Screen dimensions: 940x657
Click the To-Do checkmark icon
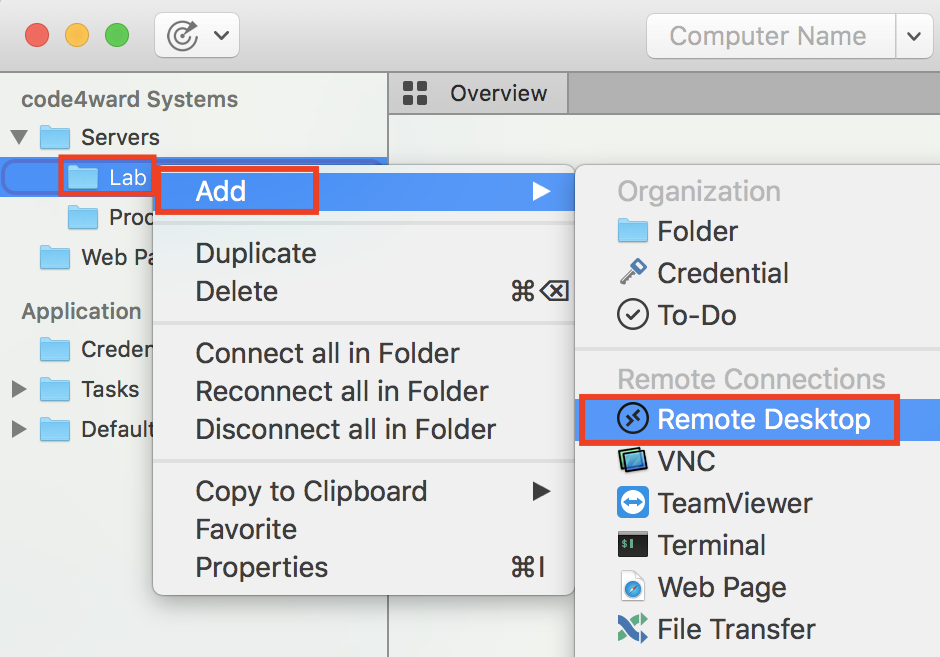pos(633,315)
